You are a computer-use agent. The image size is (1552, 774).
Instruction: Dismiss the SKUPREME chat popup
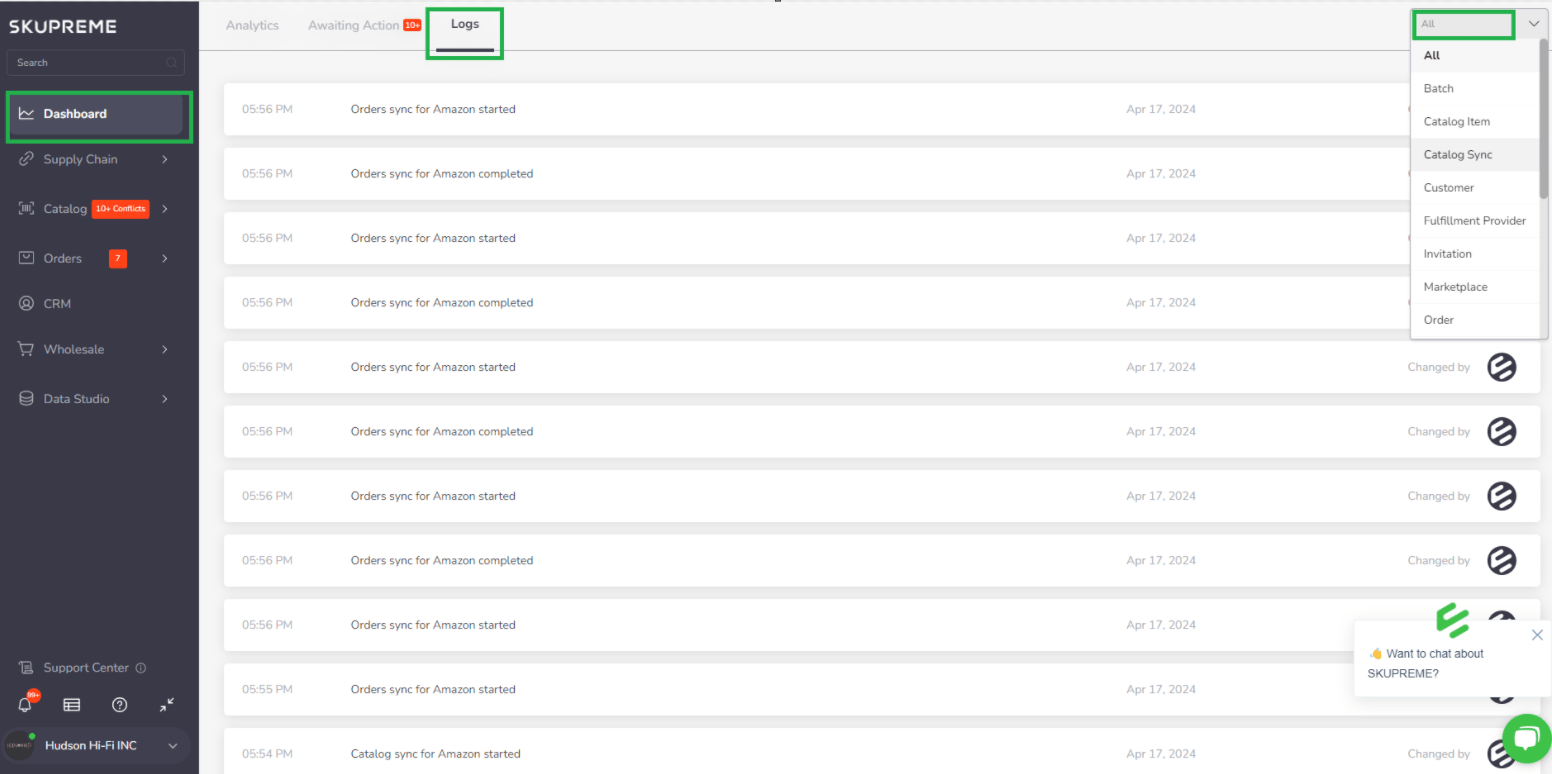click(x=1537, y=634)
